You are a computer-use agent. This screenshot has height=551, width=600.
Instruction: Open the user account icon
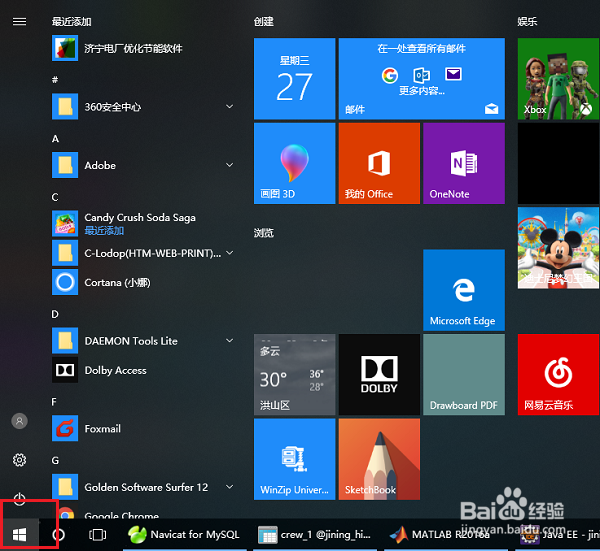[x=20, y=421]
